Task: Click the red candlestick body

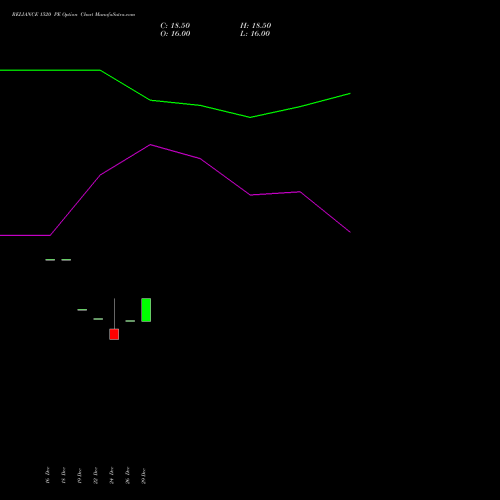Action: coord(114,334)
